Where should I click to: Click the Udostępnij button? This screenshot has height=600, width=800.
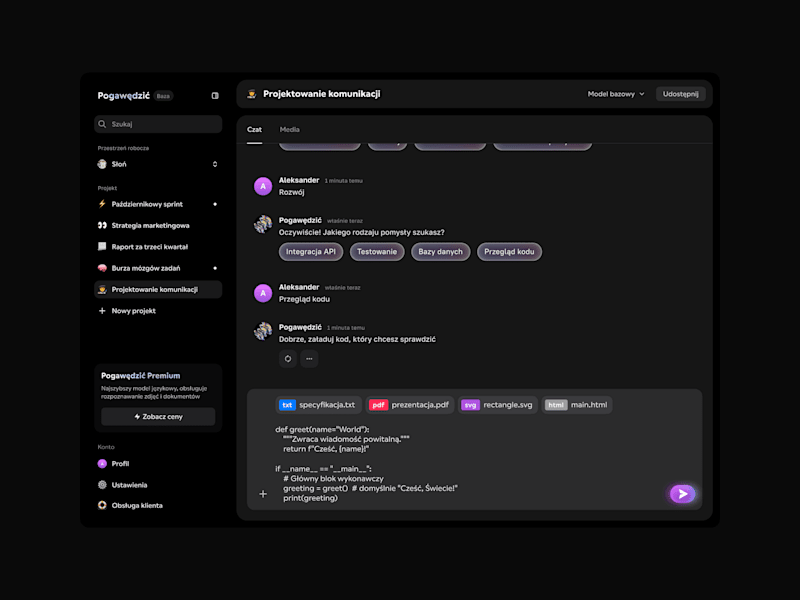[x=680, y=94]
